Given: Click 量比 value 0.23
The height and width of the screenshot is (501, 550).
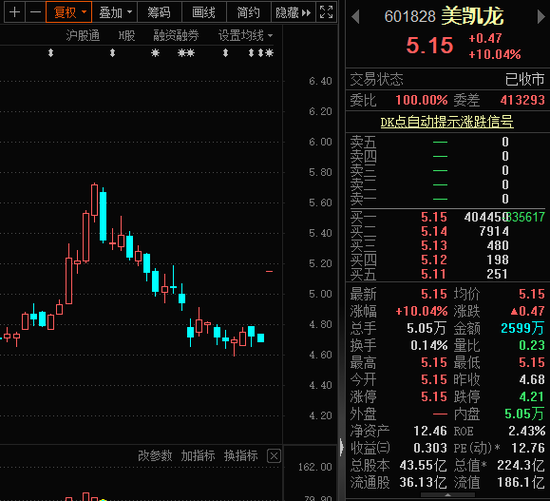Looking at the screenshot, I should click(531, 346).
